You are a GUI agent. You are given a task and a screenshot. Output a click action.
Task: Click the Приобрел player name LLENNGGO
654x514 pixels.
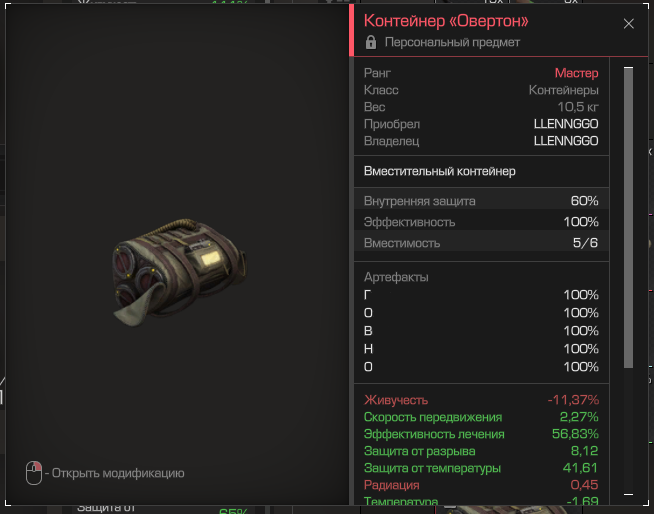pyautogui.click(x=566, y=124)
